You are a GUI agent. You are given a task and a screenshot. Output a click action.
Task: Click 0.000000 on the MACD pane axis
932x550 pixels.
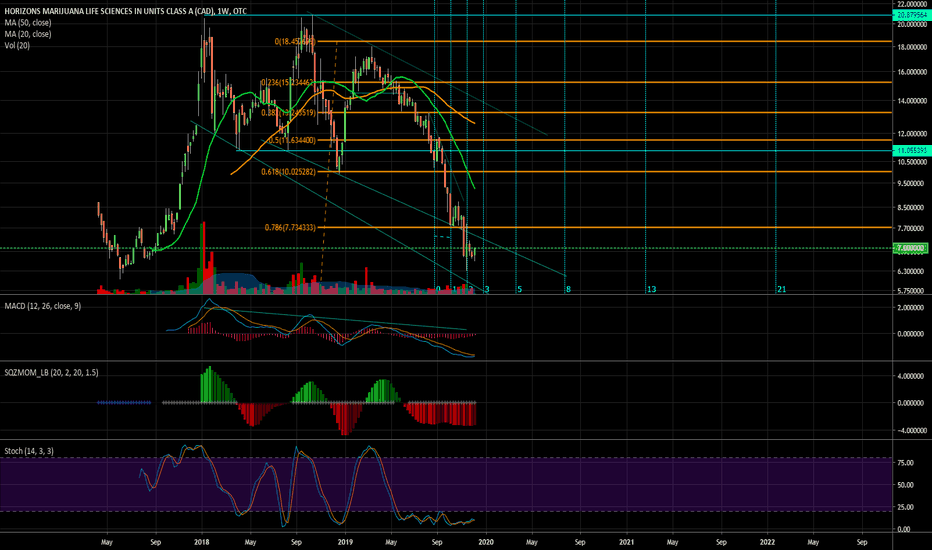pyautogui.click(x=911, y=334)
